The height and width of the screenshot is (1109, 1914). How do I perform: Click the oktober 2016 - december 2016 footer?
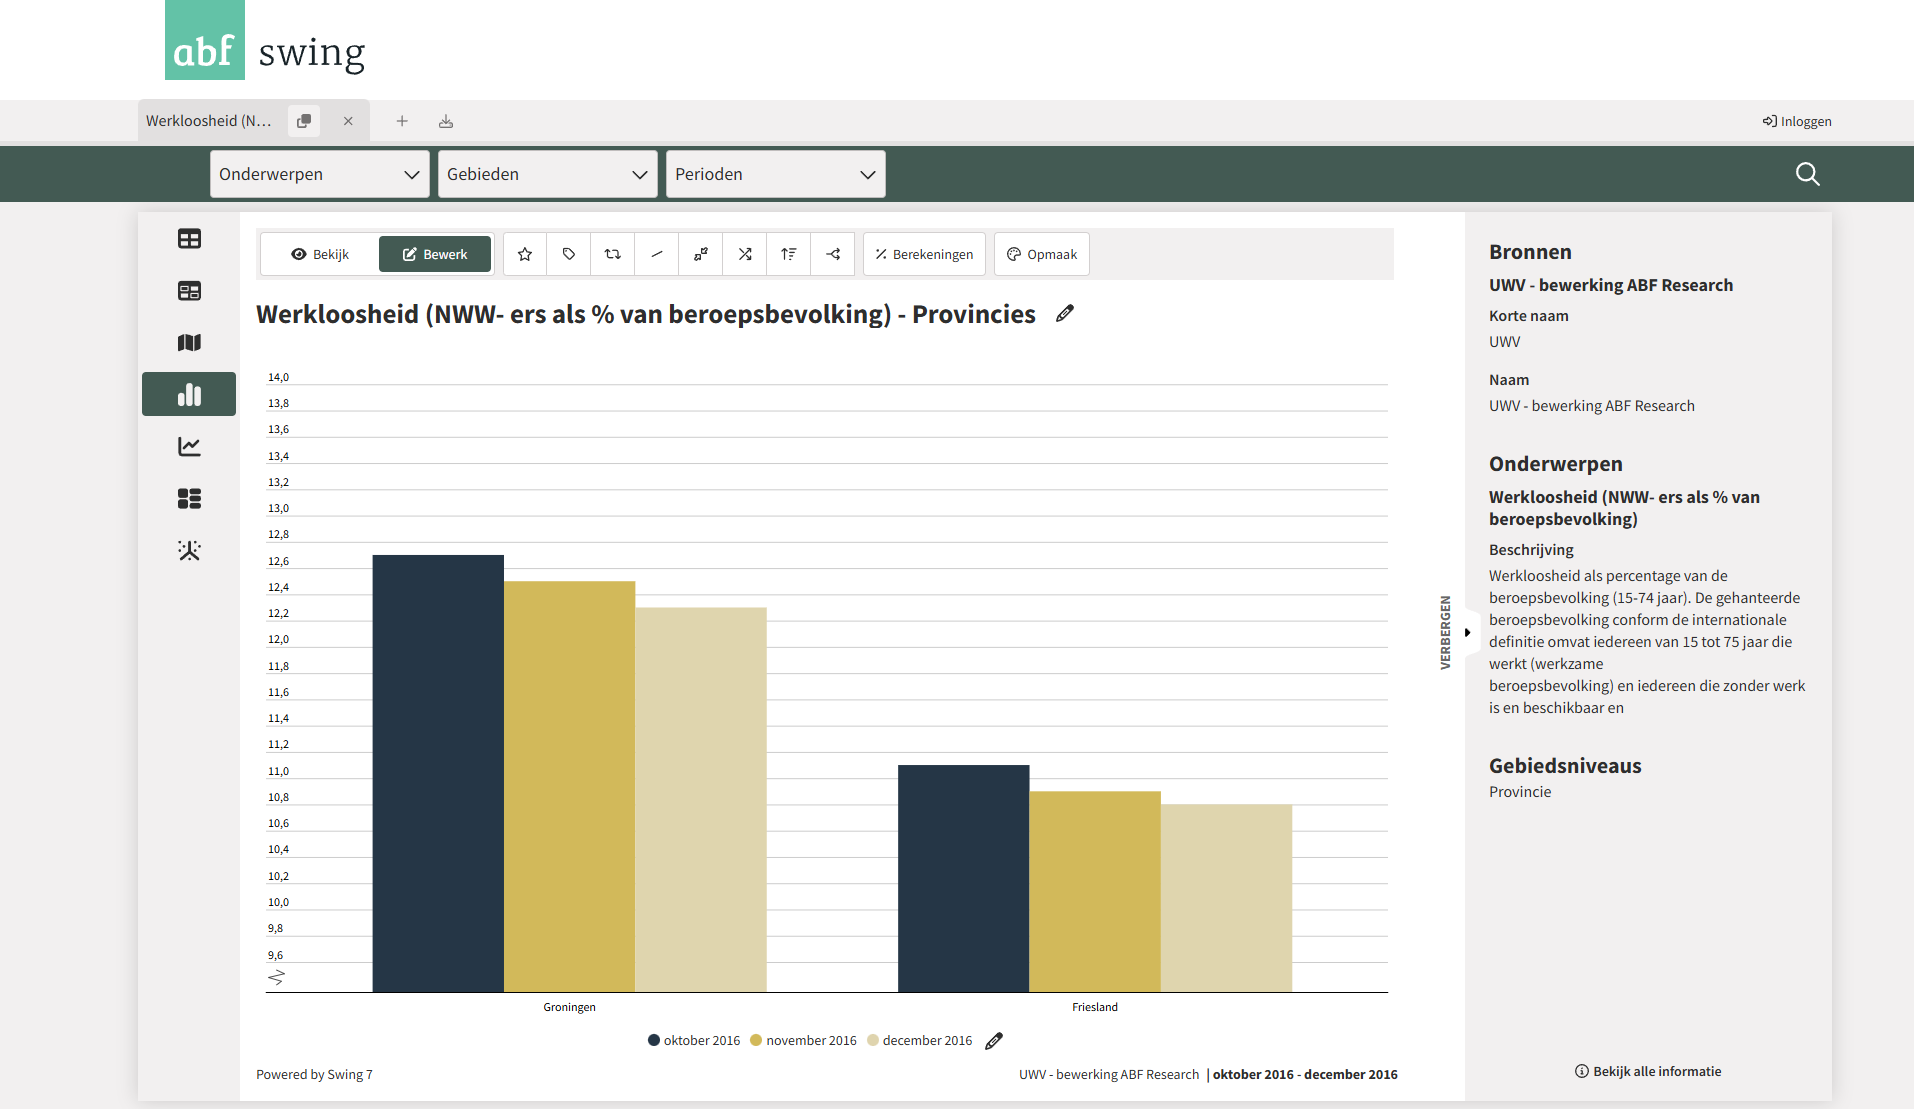click(1305, 1075)
